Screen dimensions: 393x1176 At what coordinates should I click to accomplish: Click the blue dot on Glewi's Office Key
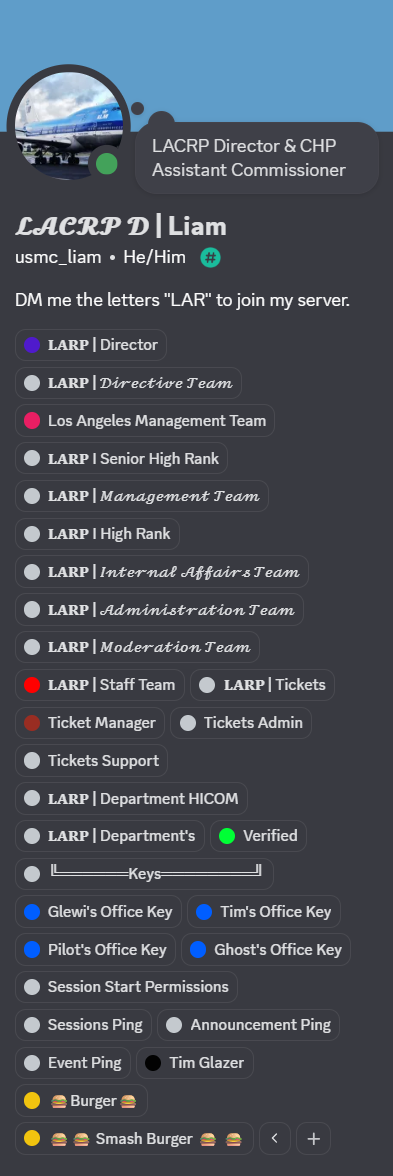(32, 912)
